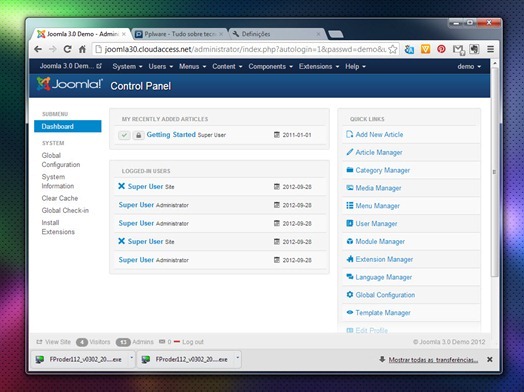
Task: Expand the Content menu
Action: pos(227,67)
